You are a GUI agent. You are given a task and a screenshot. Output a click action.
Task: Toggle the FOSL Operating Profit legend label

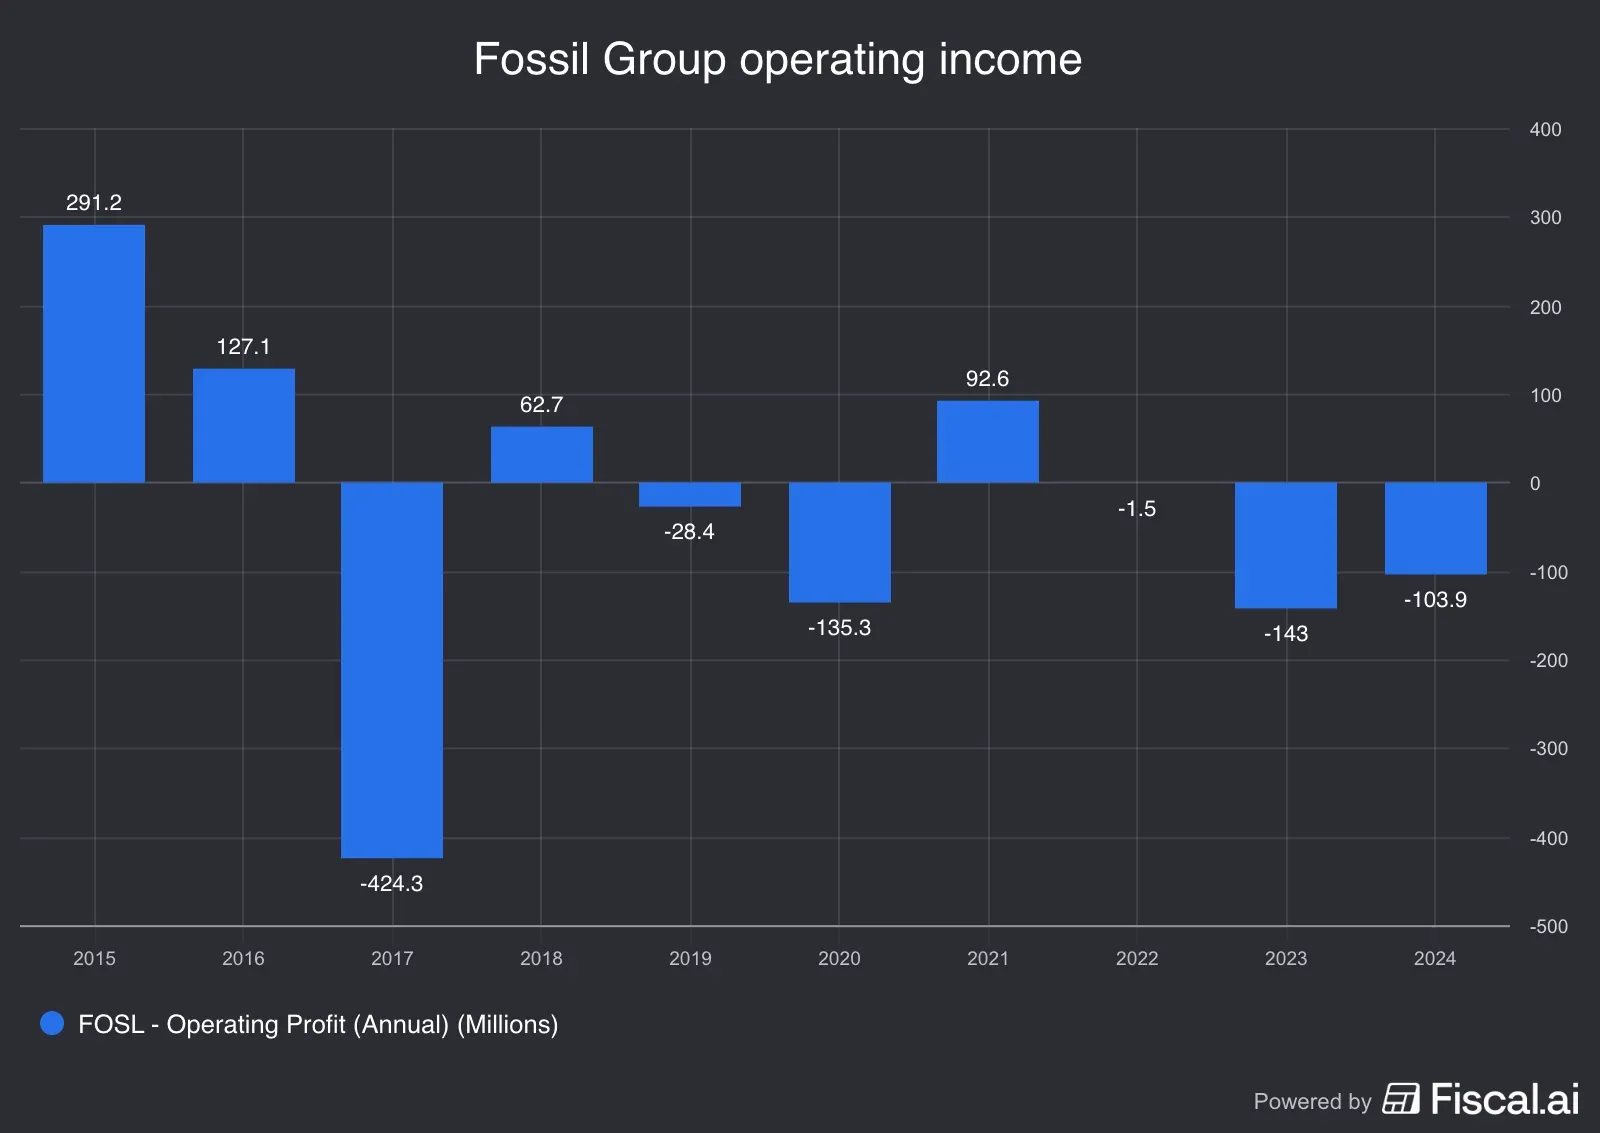click(317, 1024)
